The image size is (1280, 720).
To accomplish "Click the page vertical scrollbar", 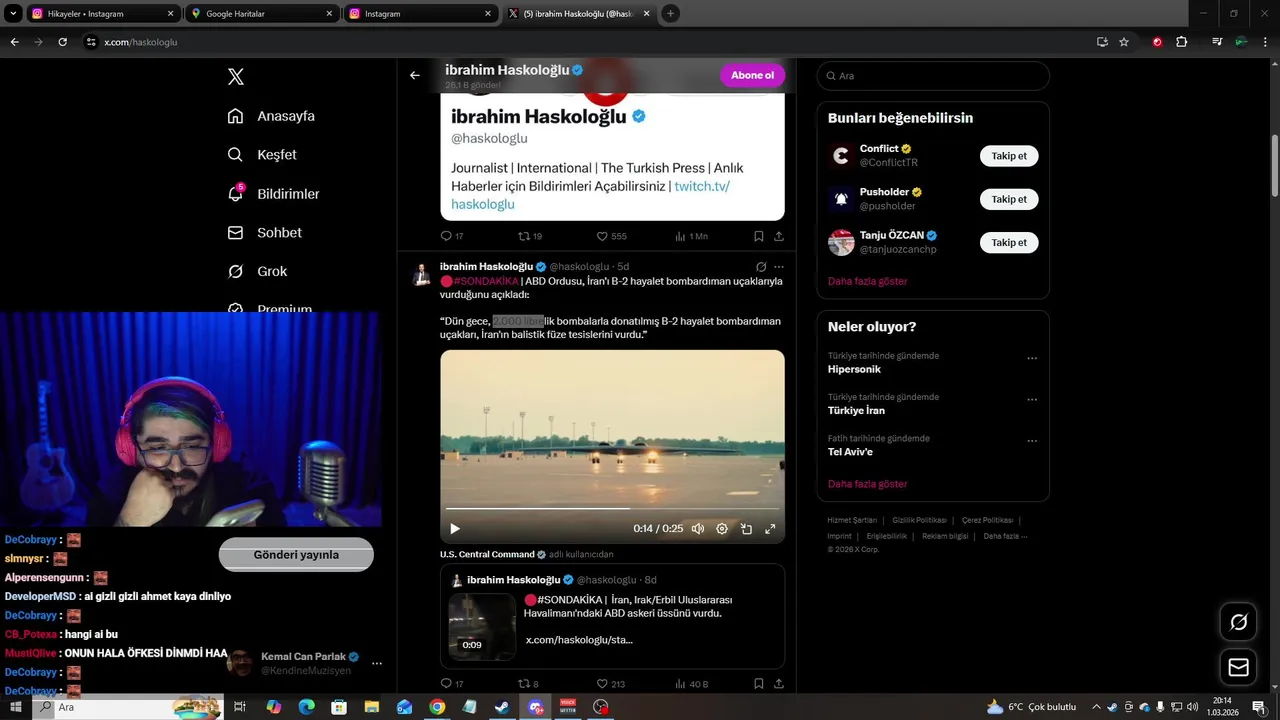I will 1275,165.
